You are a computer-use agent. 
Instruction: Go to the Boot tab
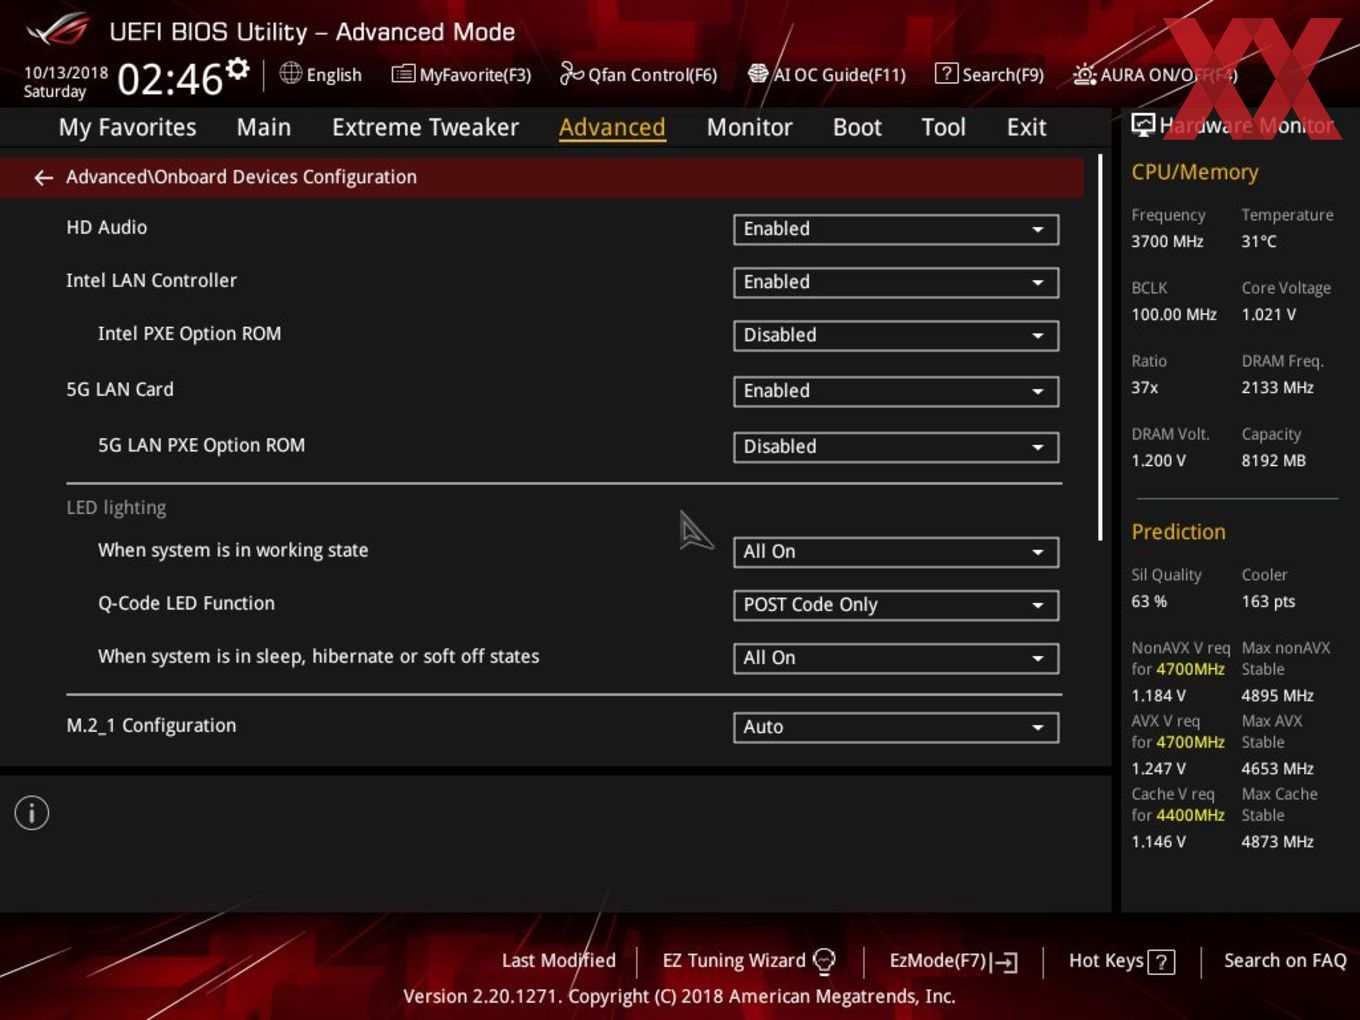pyautogui.click(x=857, y=128)
